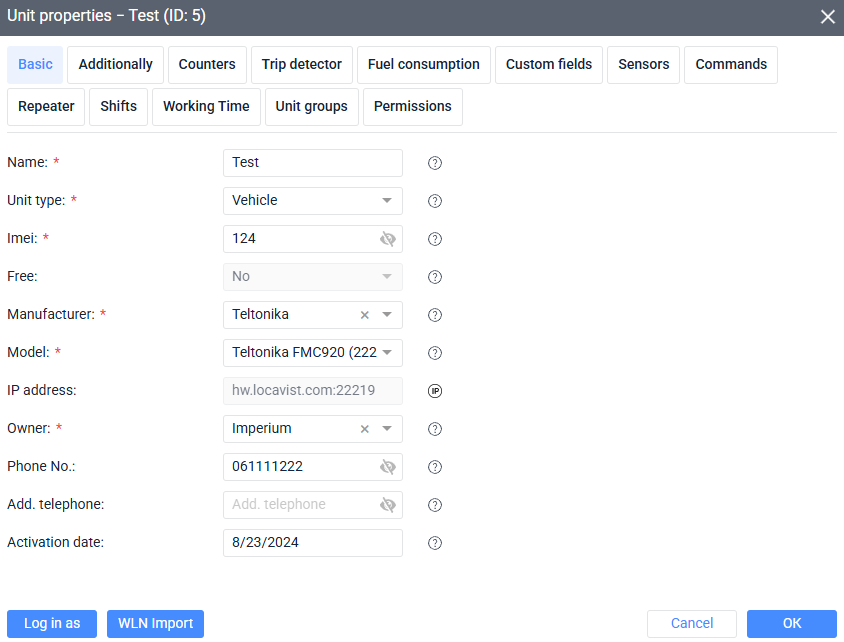Toggle visibility of the Imei value

(x=388, y=239)
